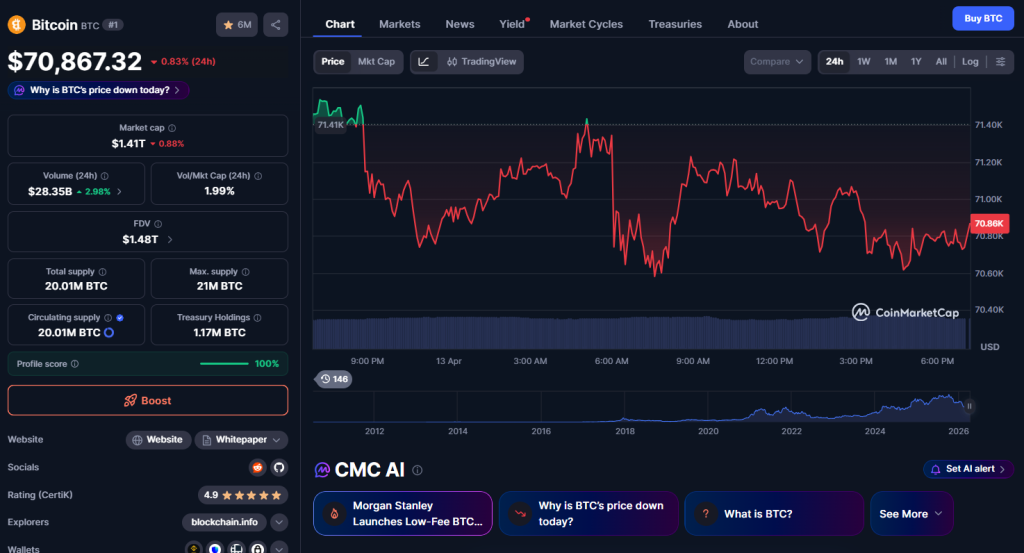Click the orange Boost button
Image resolution: width=1024 pixels, height=553 pixels.
click(x=148, y=400)
